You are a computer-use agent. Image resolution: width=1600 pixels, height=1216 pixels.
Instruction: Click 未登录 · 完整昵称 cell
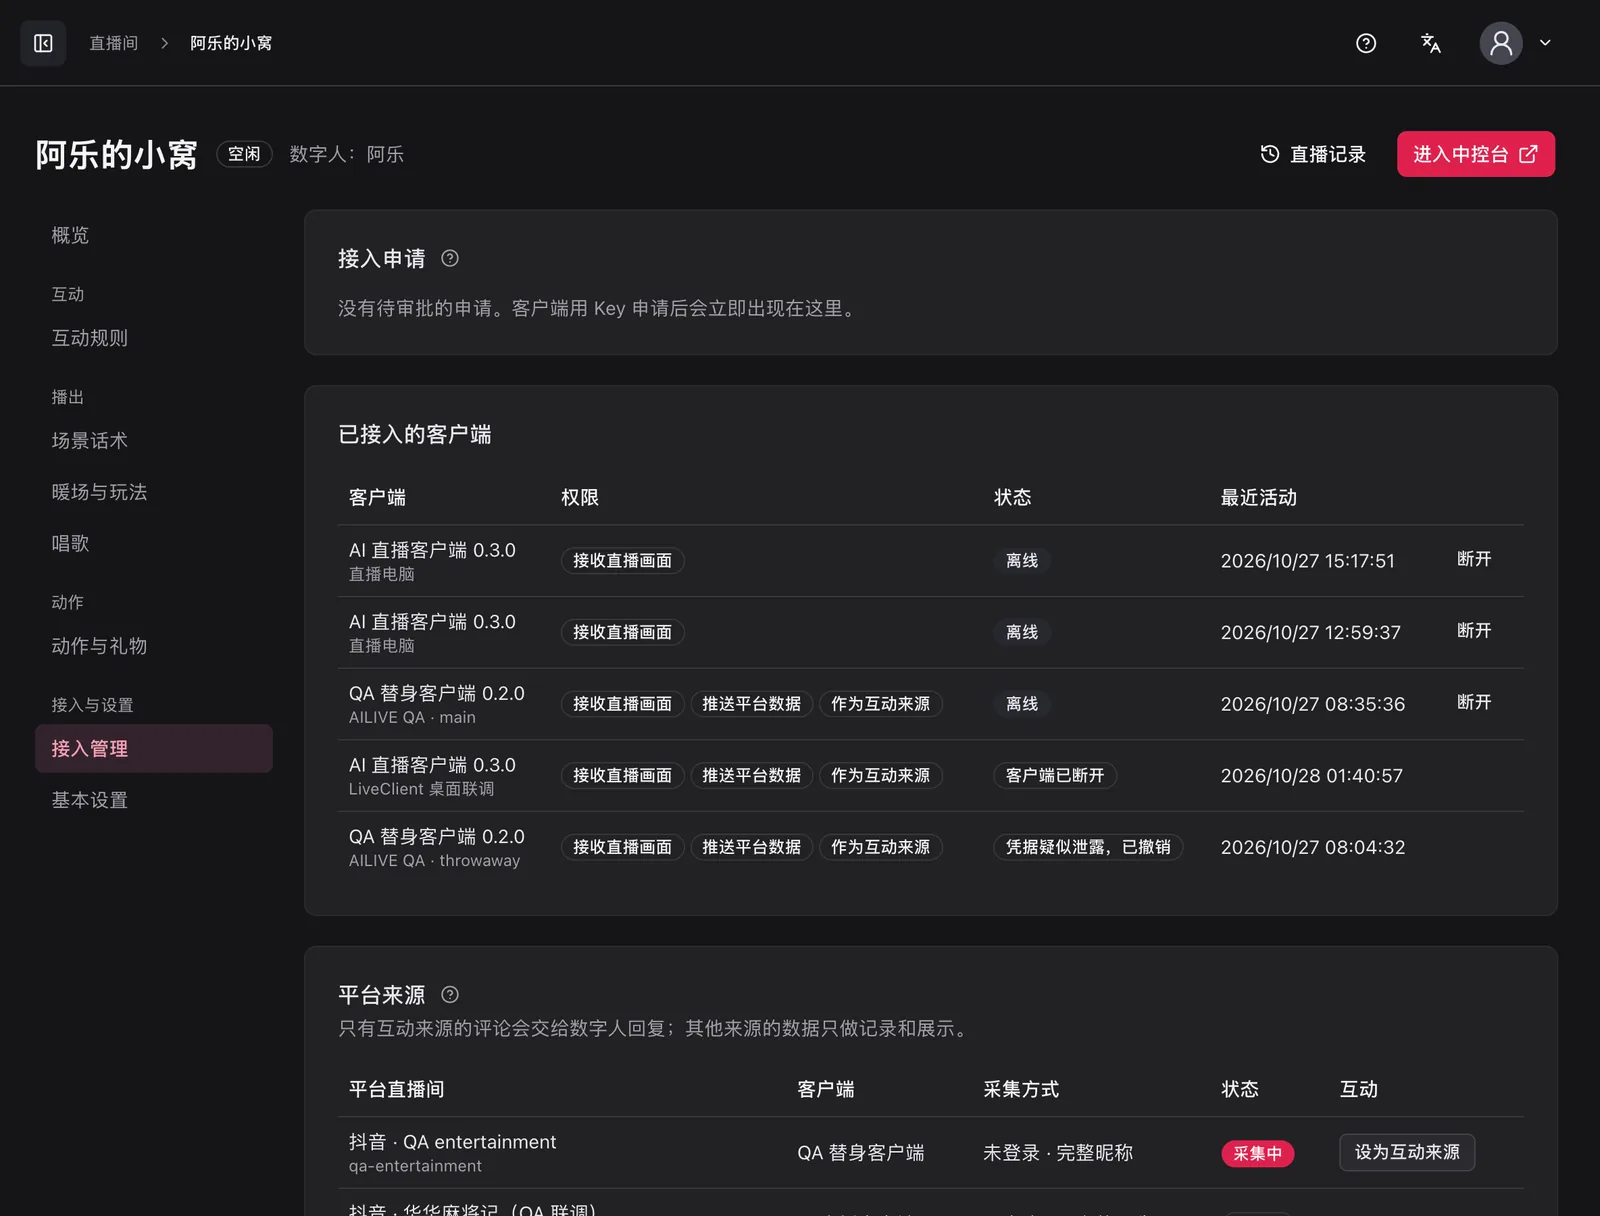pyautogui.click(x=1058, y=1153)
